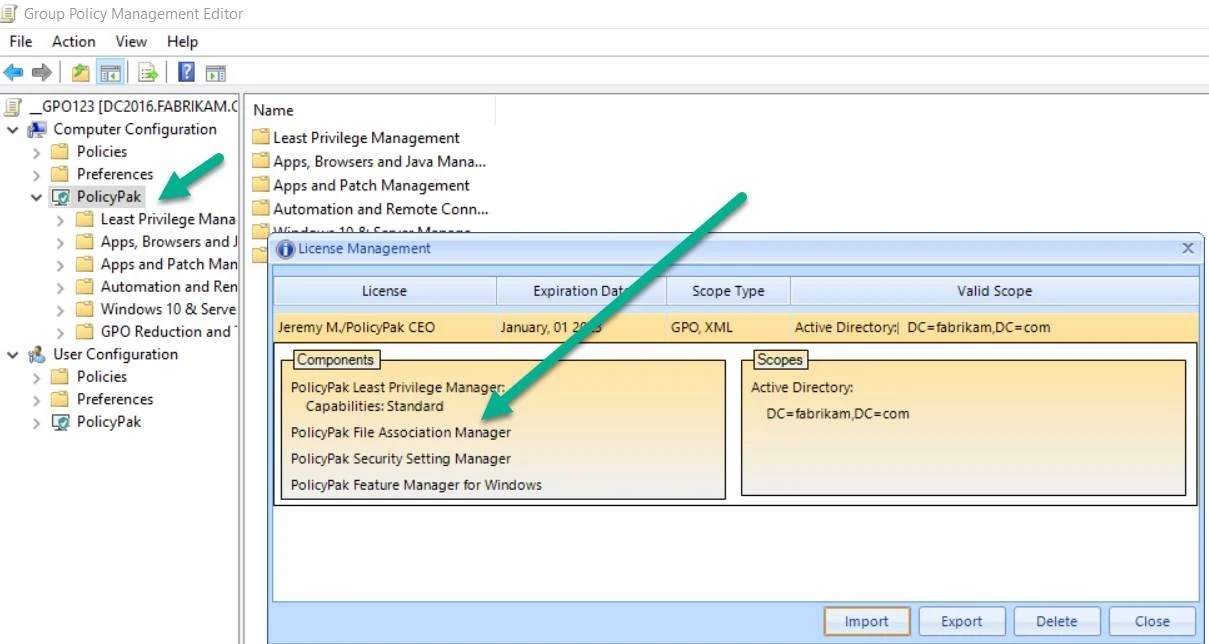Toggle the Show/Hide Action Pane icon
This screenshot has width=1209, height=644.
pos(216,72)
